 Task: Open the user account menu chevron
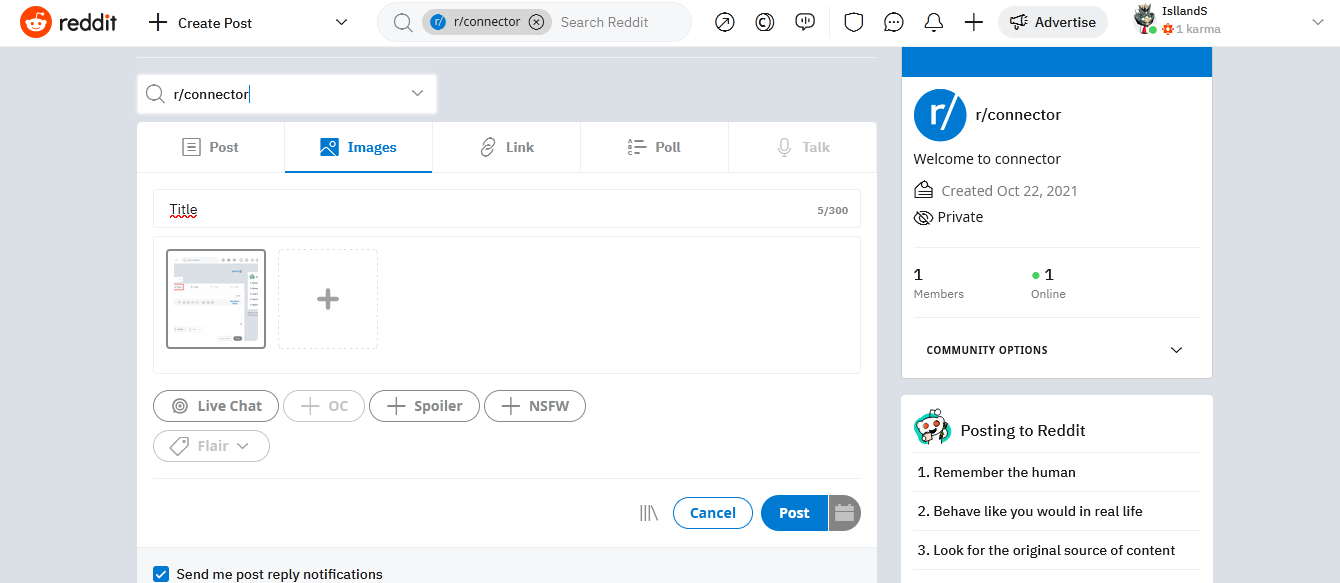point(1317,22)
